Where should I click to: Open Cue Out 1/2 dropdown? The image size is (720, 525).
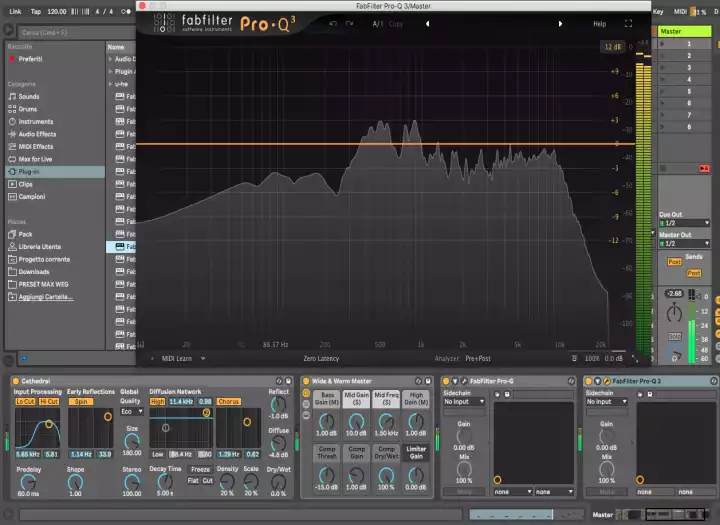[x=685, y=223]
